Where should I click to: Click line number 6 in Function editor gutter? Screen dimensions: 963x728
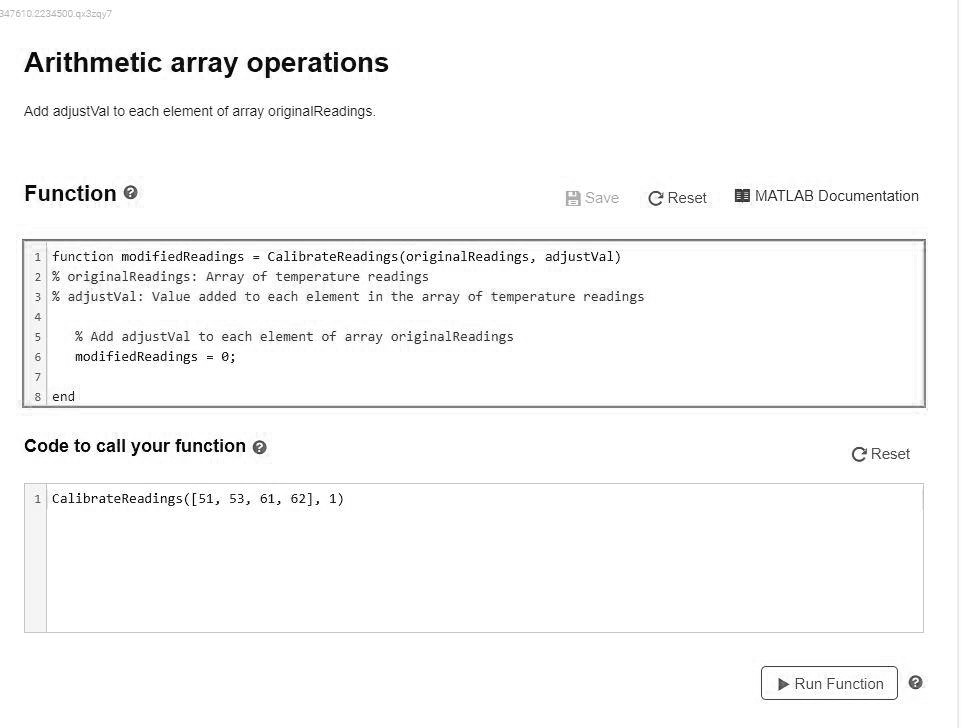37,357
